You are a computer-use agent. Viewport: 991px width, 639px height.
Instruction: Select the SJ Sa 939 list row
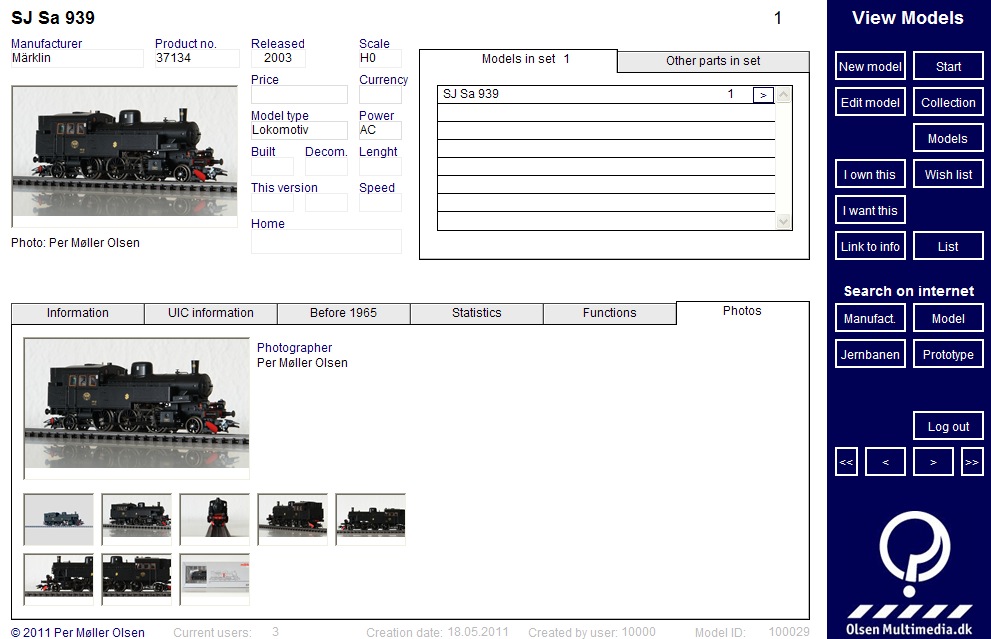click(605, 95)
